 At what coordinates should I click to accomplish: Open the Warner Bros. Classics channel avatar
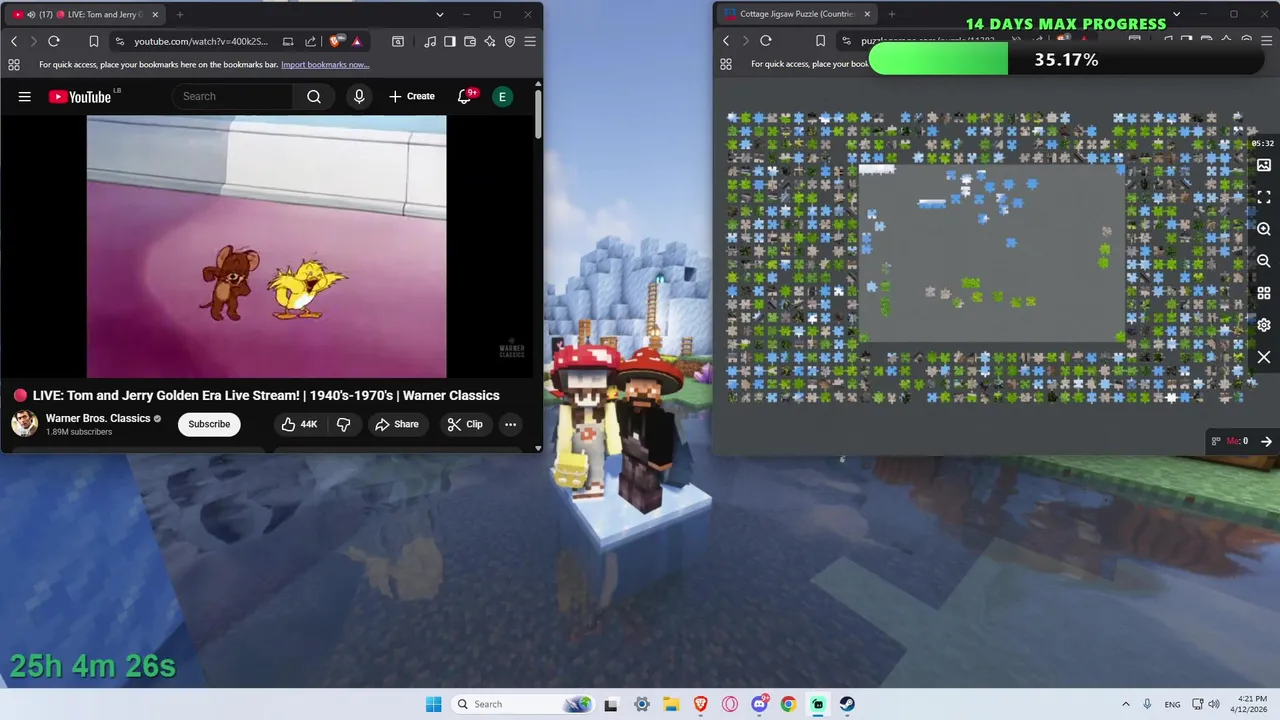[x=25, y=424]
